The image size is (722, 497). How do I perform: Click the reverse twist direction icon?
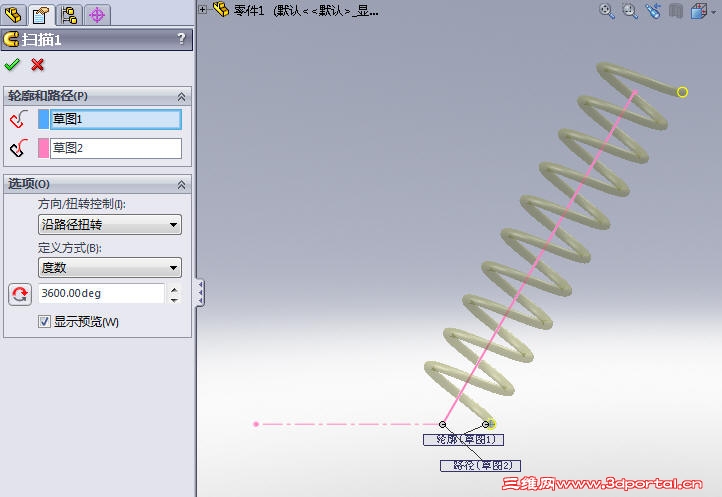point(20,294)
